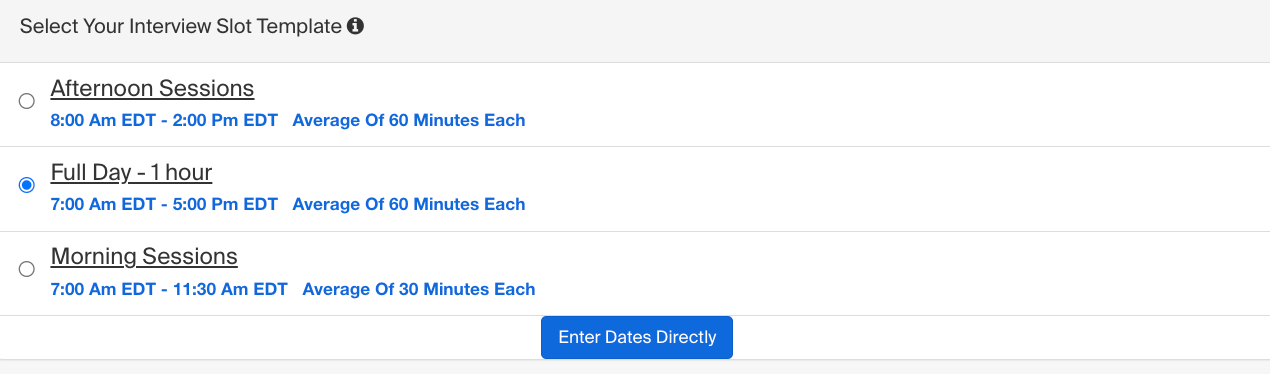Viewport: 1270px width, 374px height.
Task: Click Average Of 60 Minutes Each under Full Day
Action: point(408,204)
